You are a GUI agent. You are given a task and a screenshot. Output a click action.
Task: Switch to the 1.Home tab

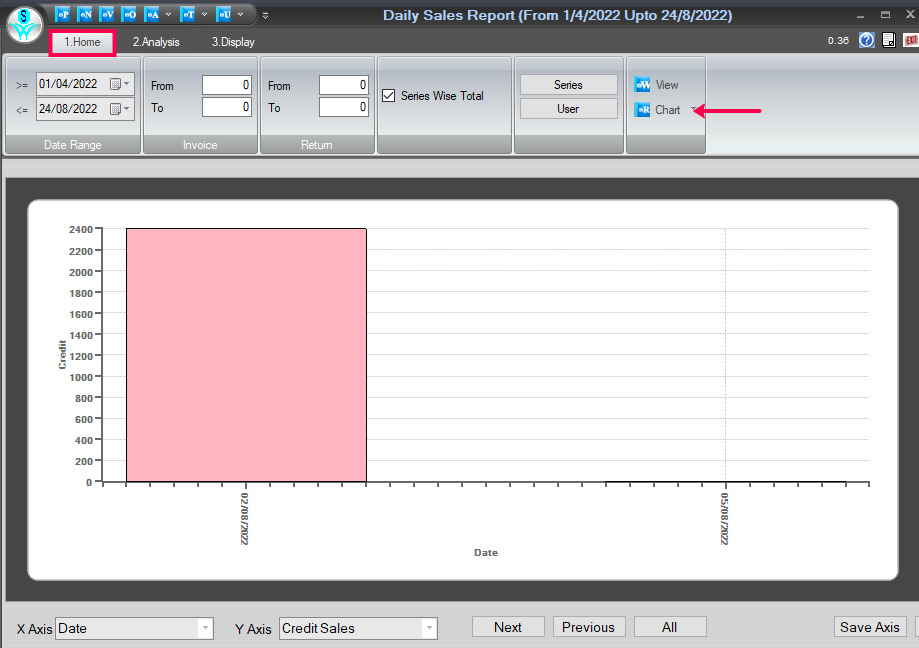tap(82, 42)
